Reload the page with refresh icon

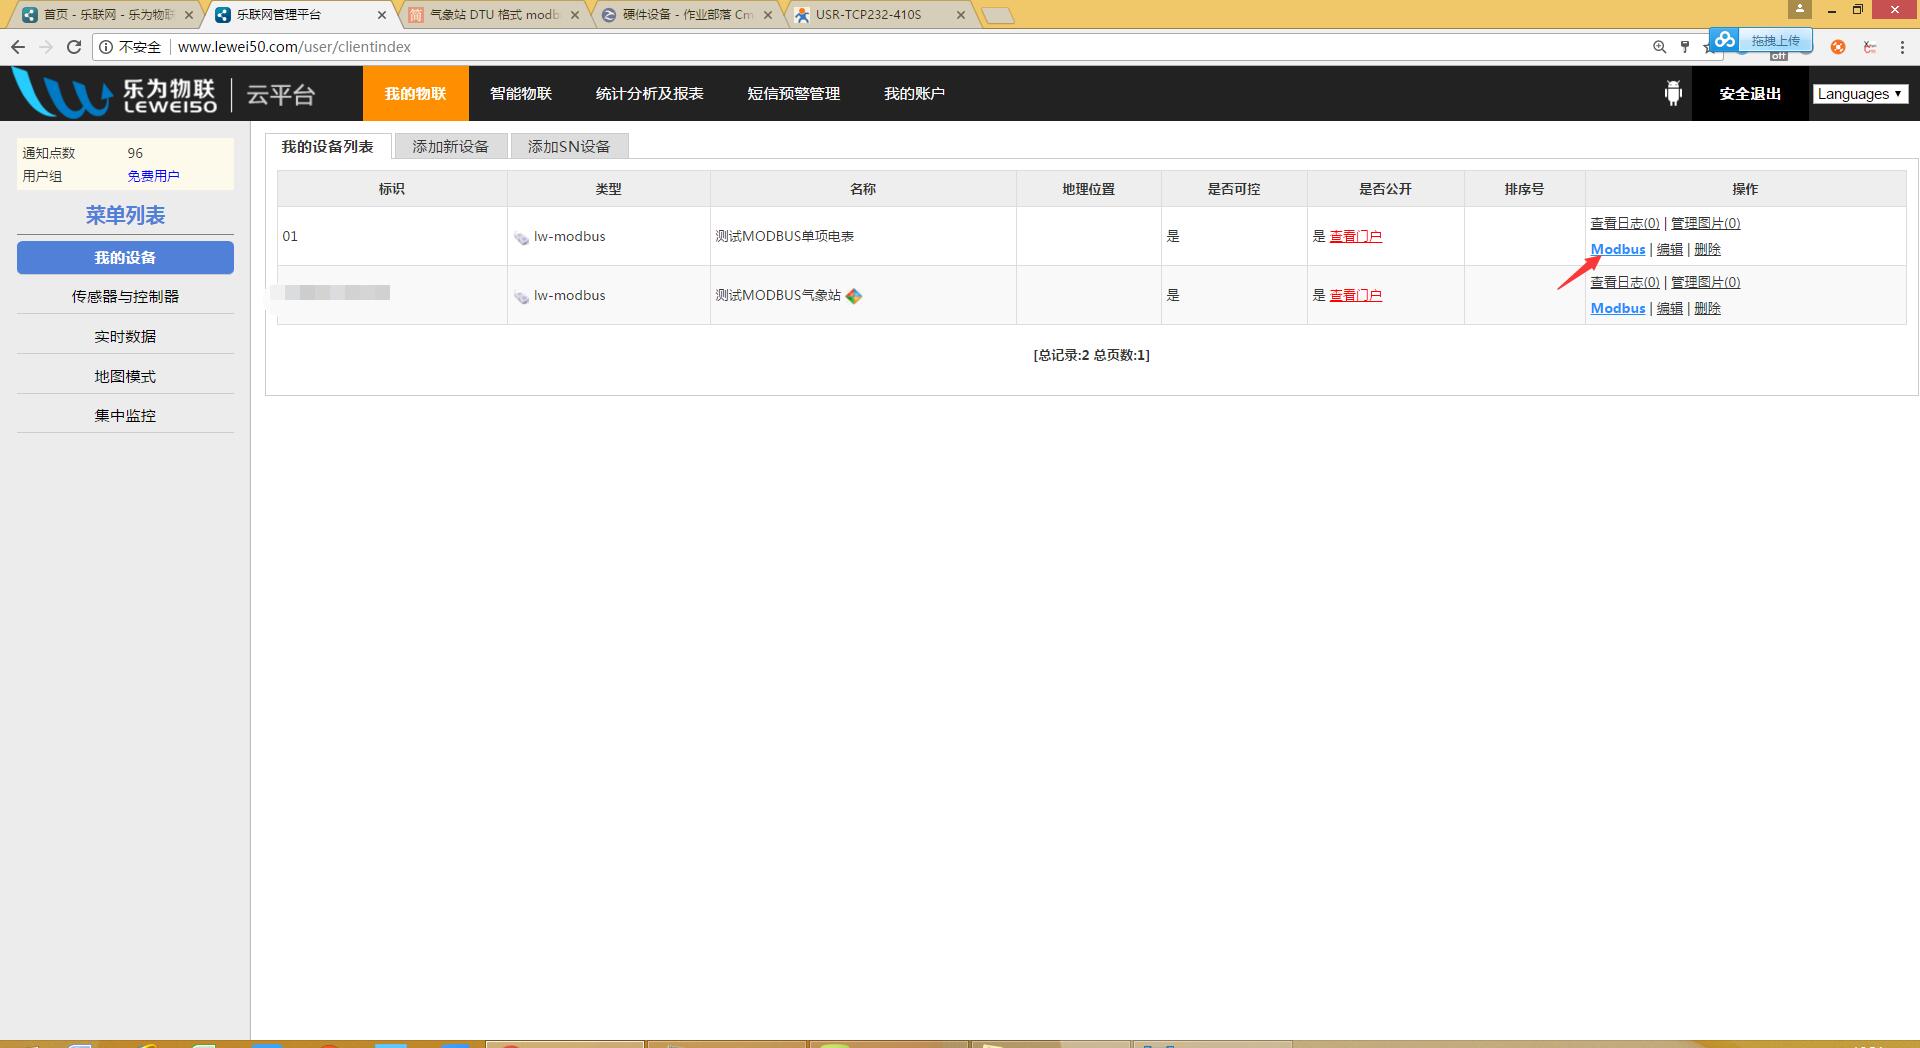74,47
